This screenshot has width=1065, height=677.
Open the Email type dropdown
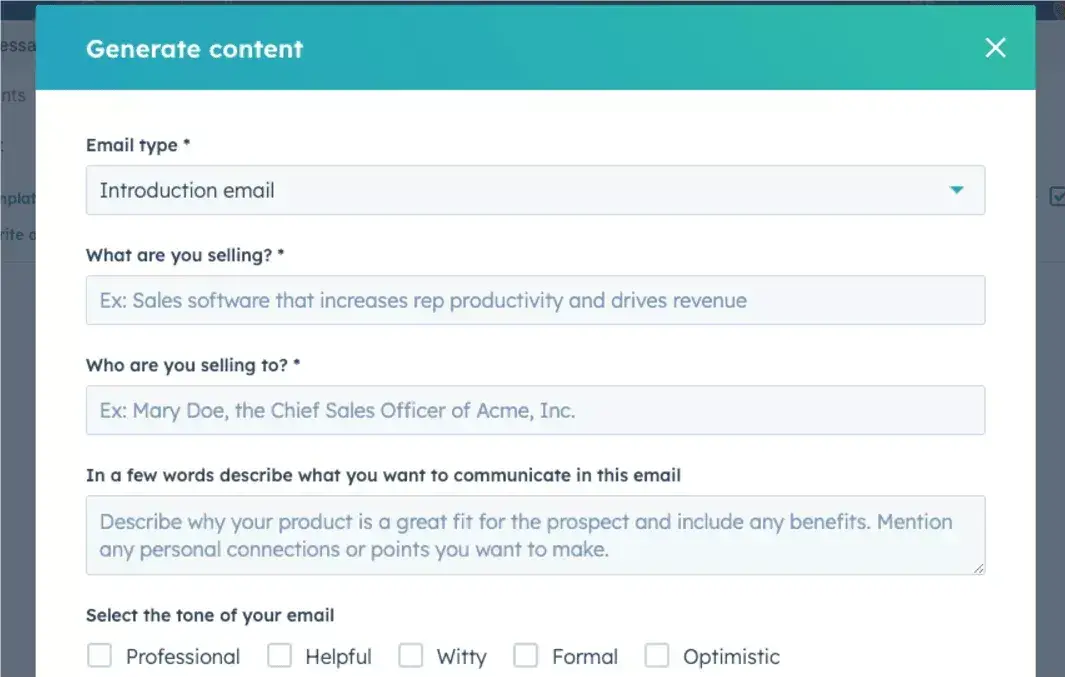coord(535,190)
